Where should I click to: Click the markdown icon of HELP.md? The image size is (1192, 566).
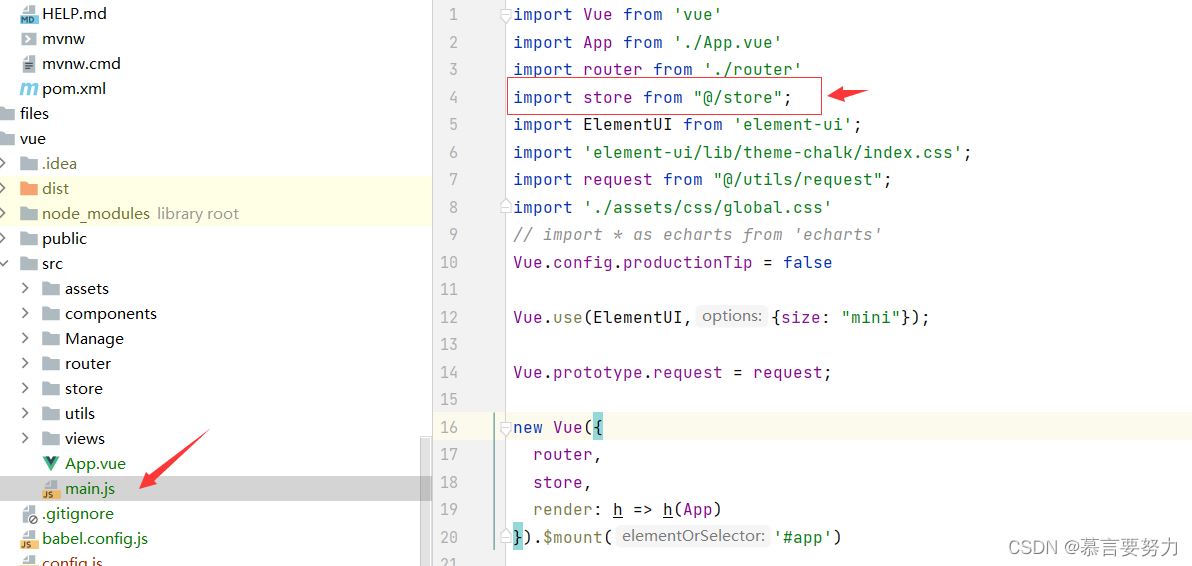tap(29, 14)
